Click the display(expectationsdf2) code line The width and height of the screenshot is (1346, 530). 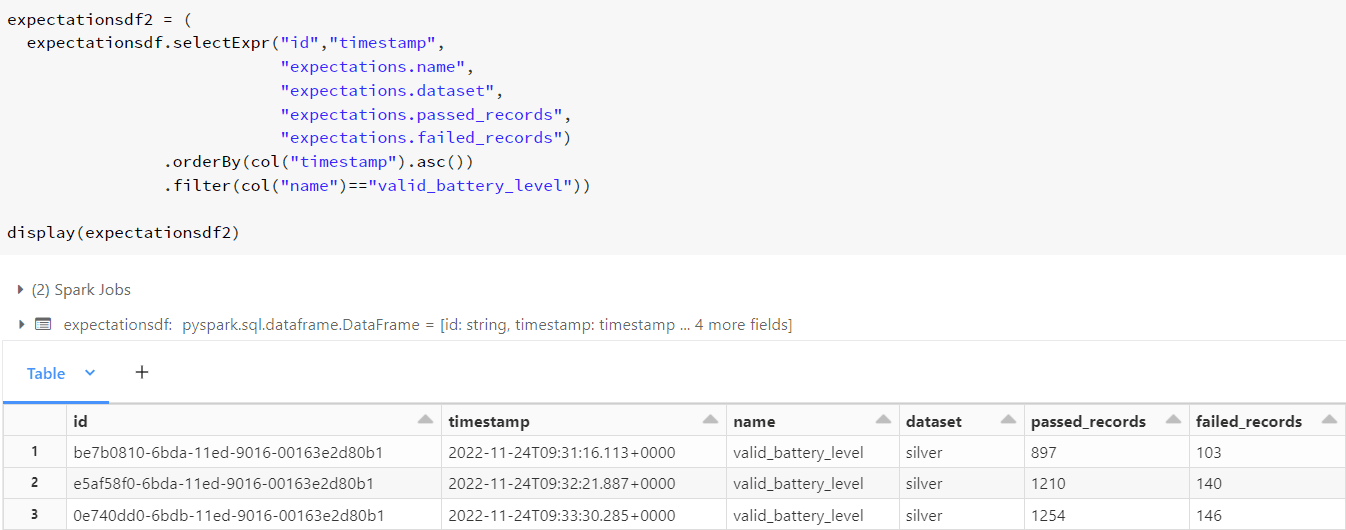pos(124,233)
